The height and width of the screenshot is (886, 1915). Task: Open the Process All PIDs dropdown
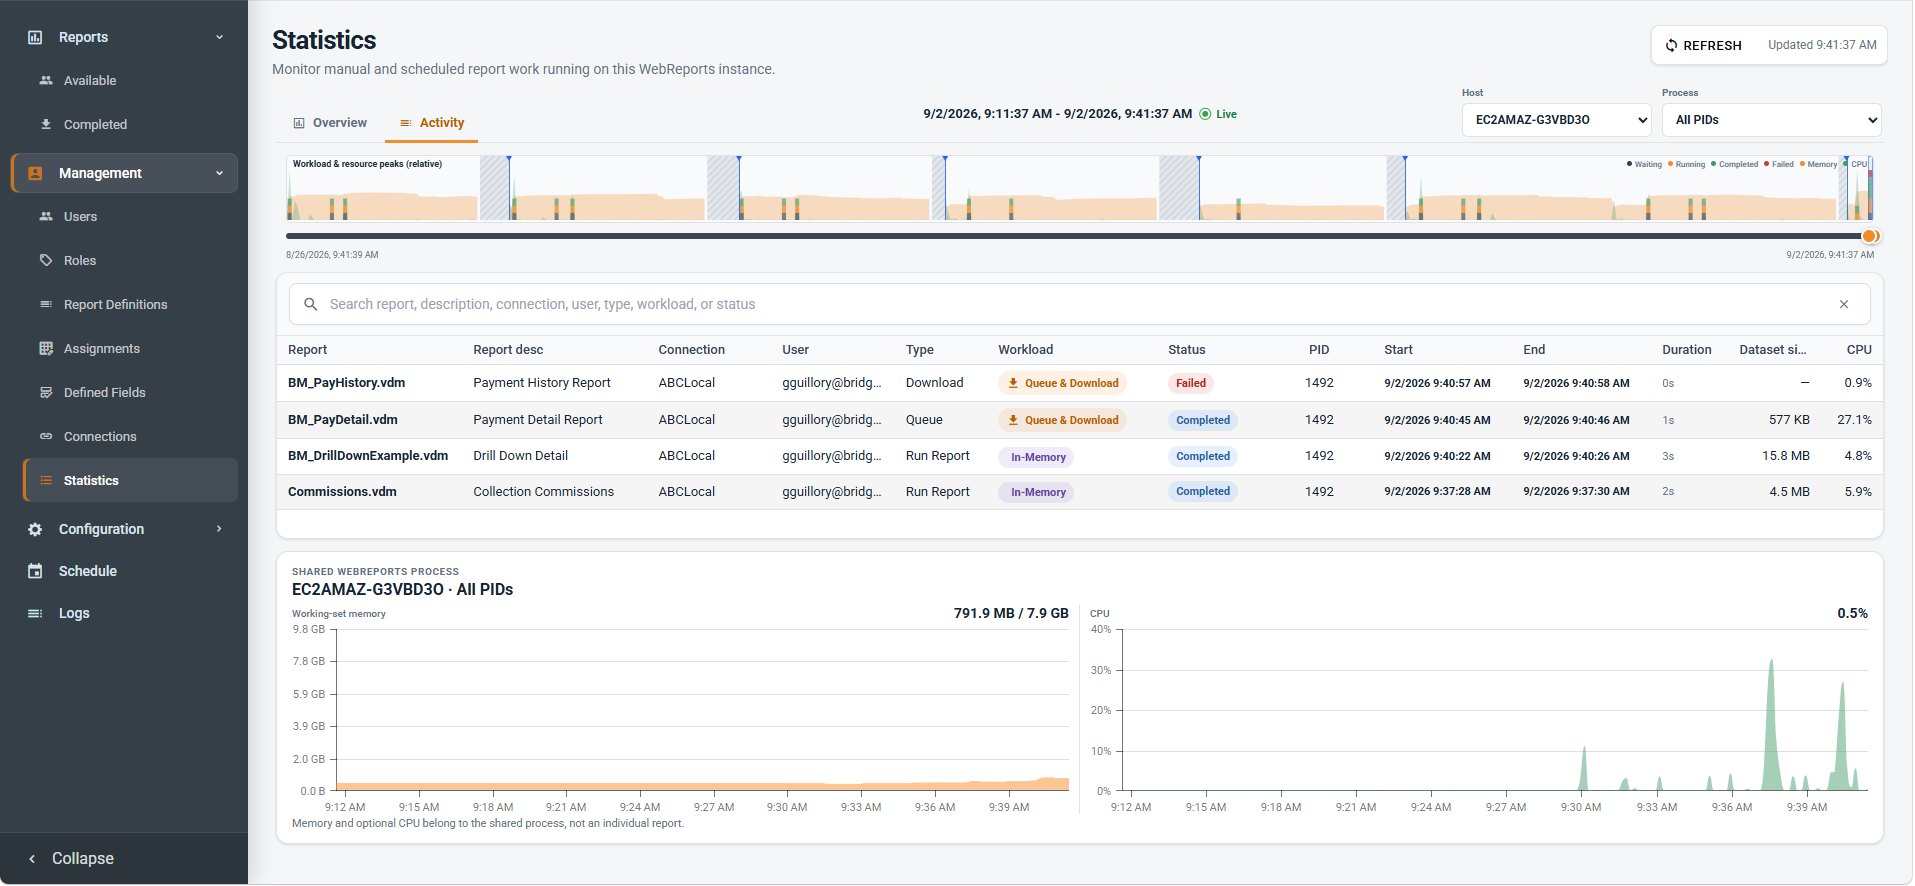pyautogui.click(x=1772, y=120)
